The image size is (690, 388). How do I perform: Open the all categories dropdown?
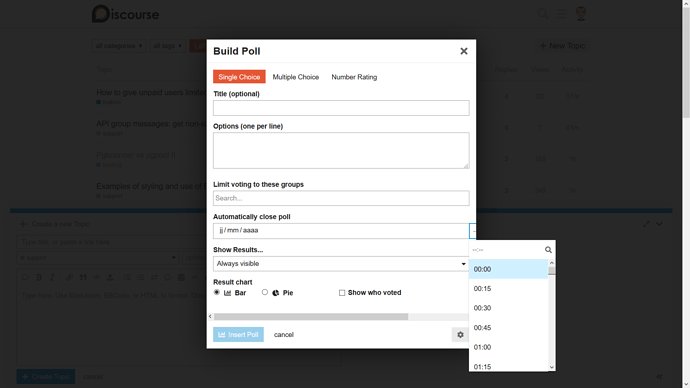point(119,46)
